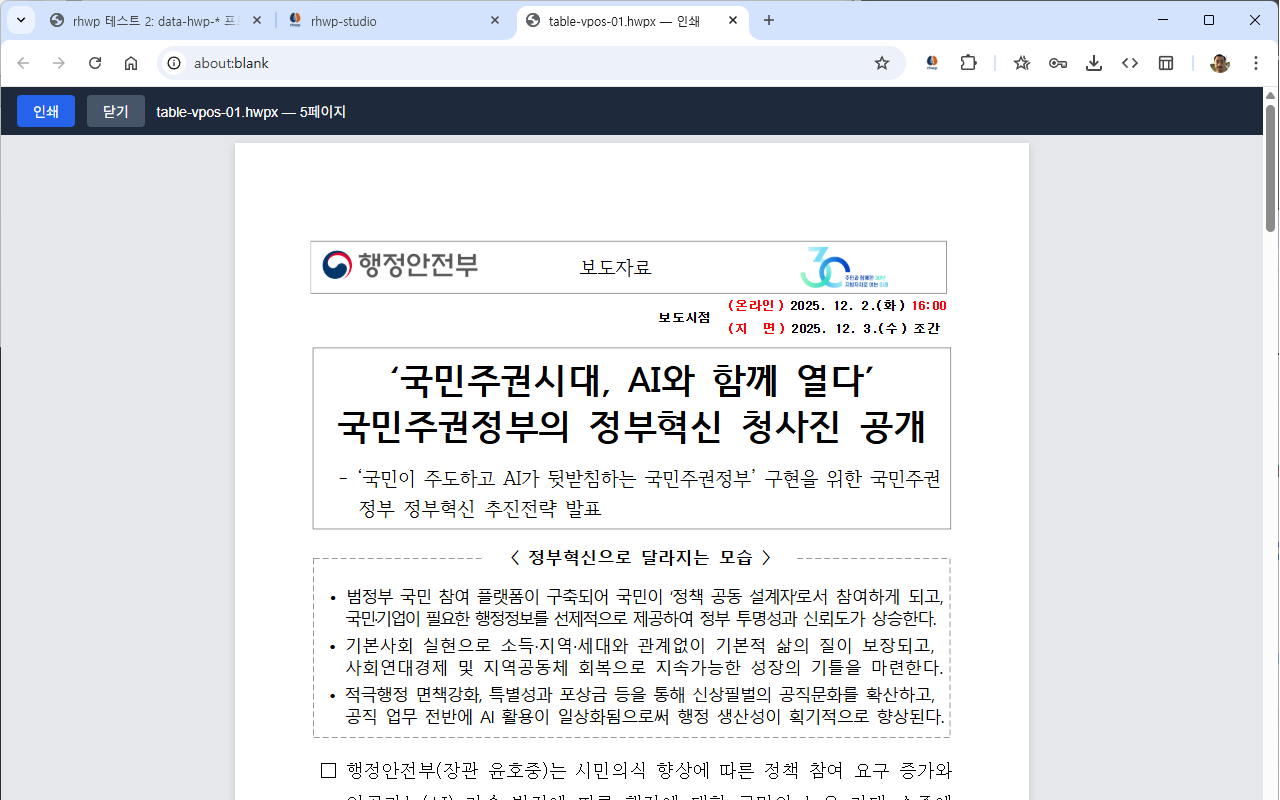Minimize the Chrome window
The height and width of the screenshot is (800, 1280).
(1163, 20)
